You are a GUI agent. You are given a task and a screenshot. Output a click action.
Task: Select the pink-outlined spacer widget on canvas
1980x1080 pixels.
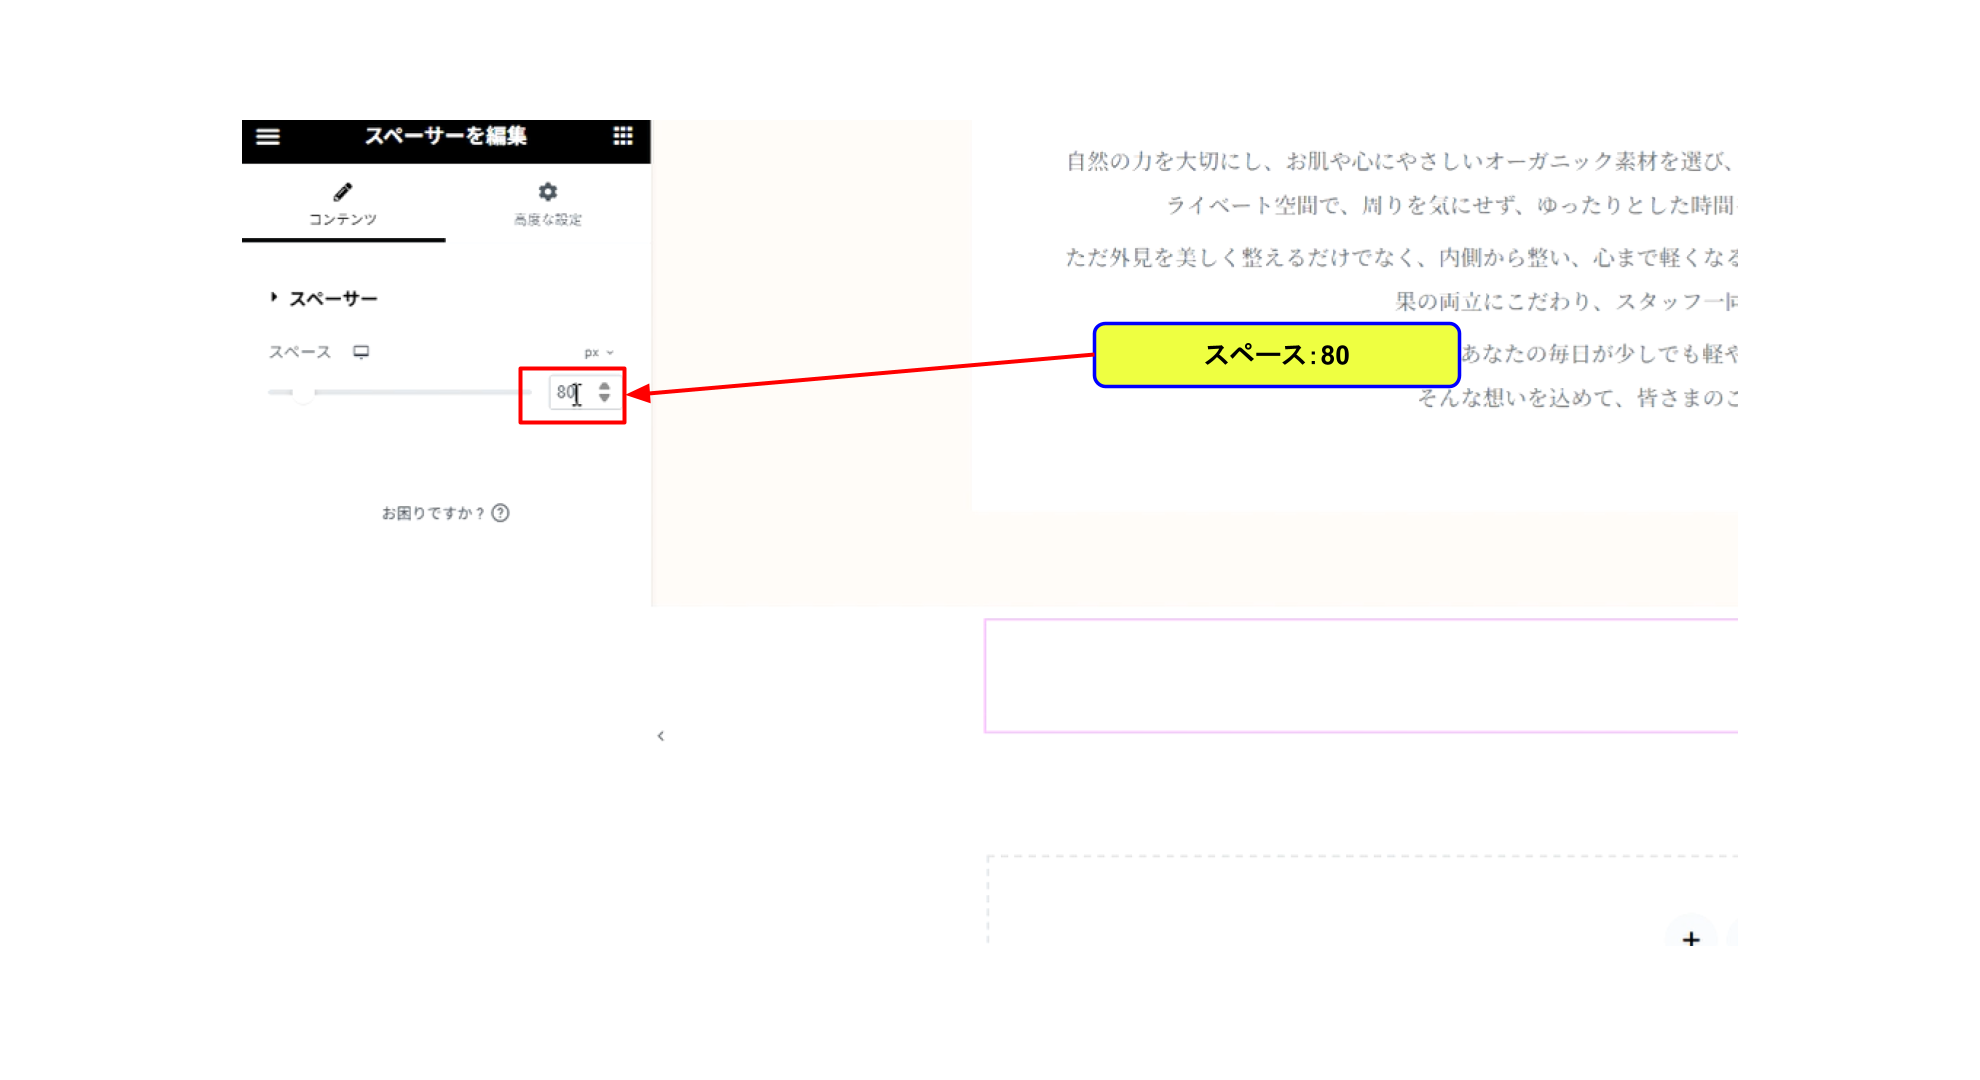[x=1361, y=676]
